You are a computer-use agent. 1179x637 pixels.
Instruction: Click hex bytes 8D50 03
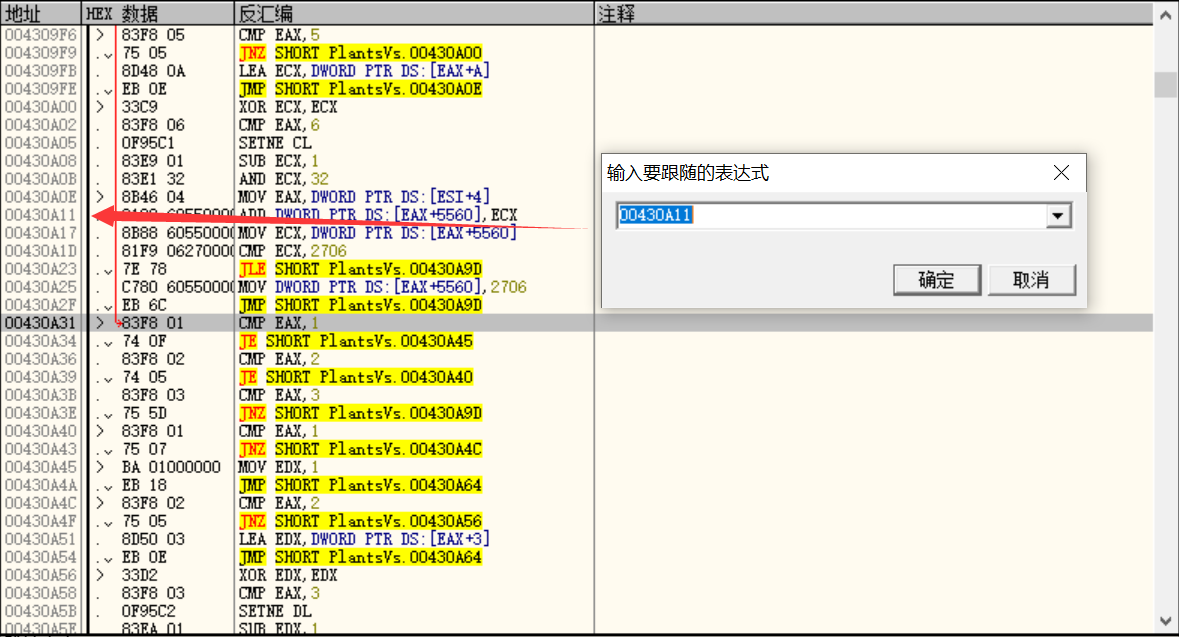tap(153, 540)
